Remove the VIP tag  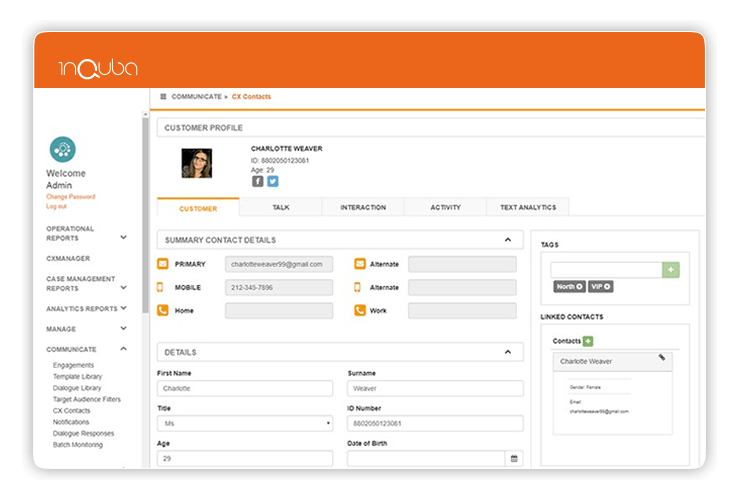coord(607,287)
